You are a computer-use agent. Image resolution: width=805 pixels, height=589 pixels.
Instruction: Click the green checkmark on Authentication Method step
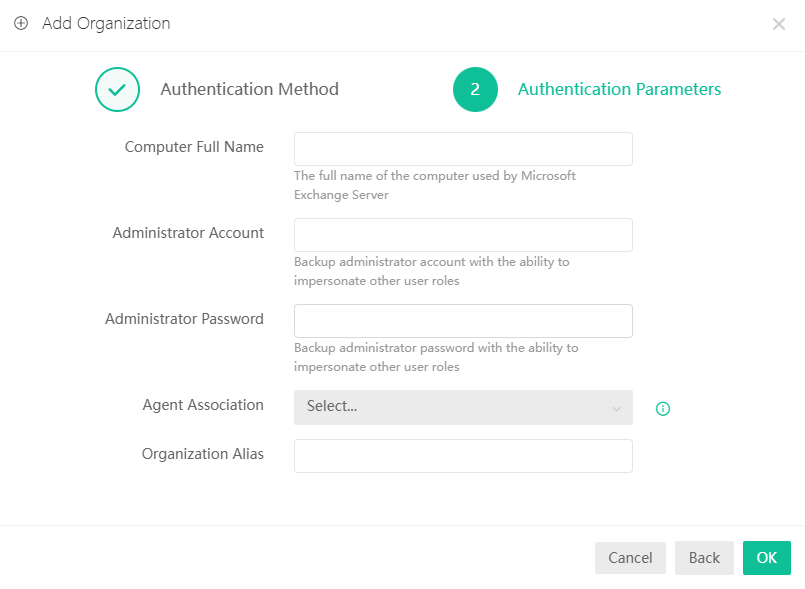tap(117, 89)
